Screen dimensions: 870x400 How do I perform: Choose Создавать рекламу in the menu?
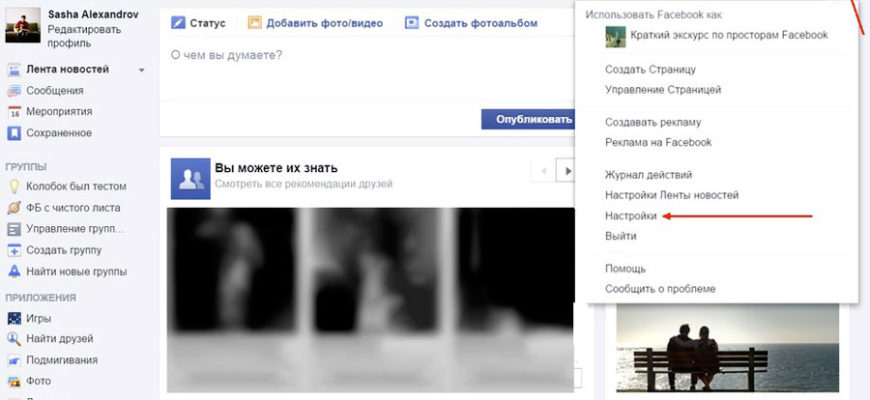coord(653,122)
